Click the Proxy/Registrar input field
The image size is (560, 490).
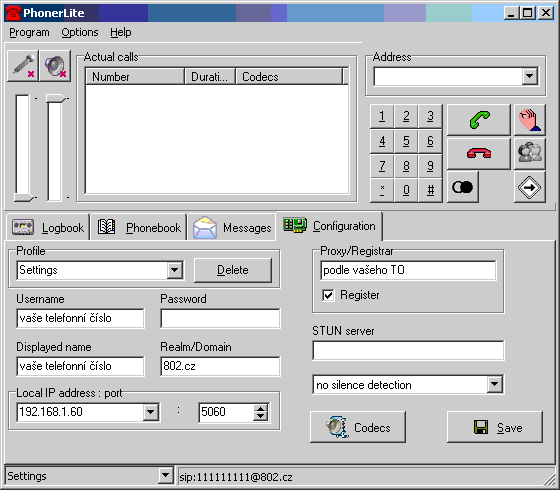(x=408, y=270)
